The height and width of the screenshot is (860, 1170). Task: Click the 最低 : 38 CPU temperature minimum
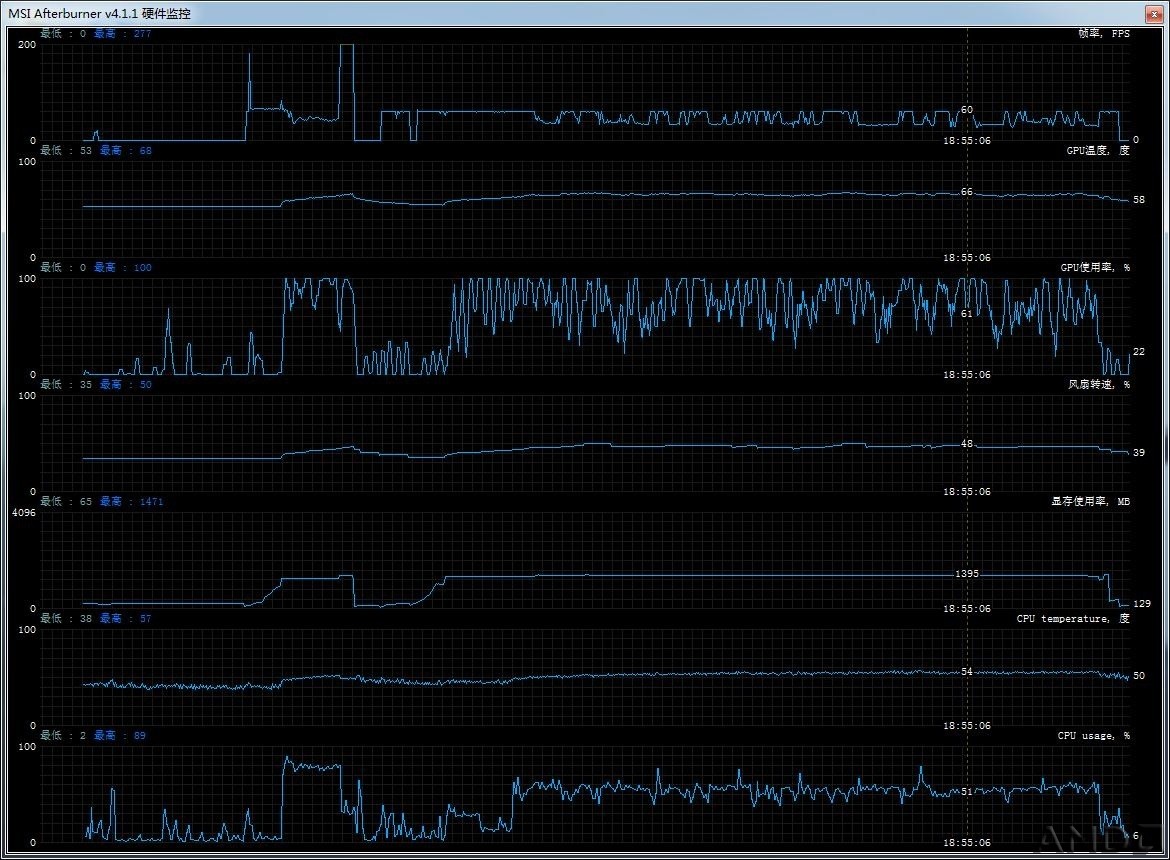(66, 619)
